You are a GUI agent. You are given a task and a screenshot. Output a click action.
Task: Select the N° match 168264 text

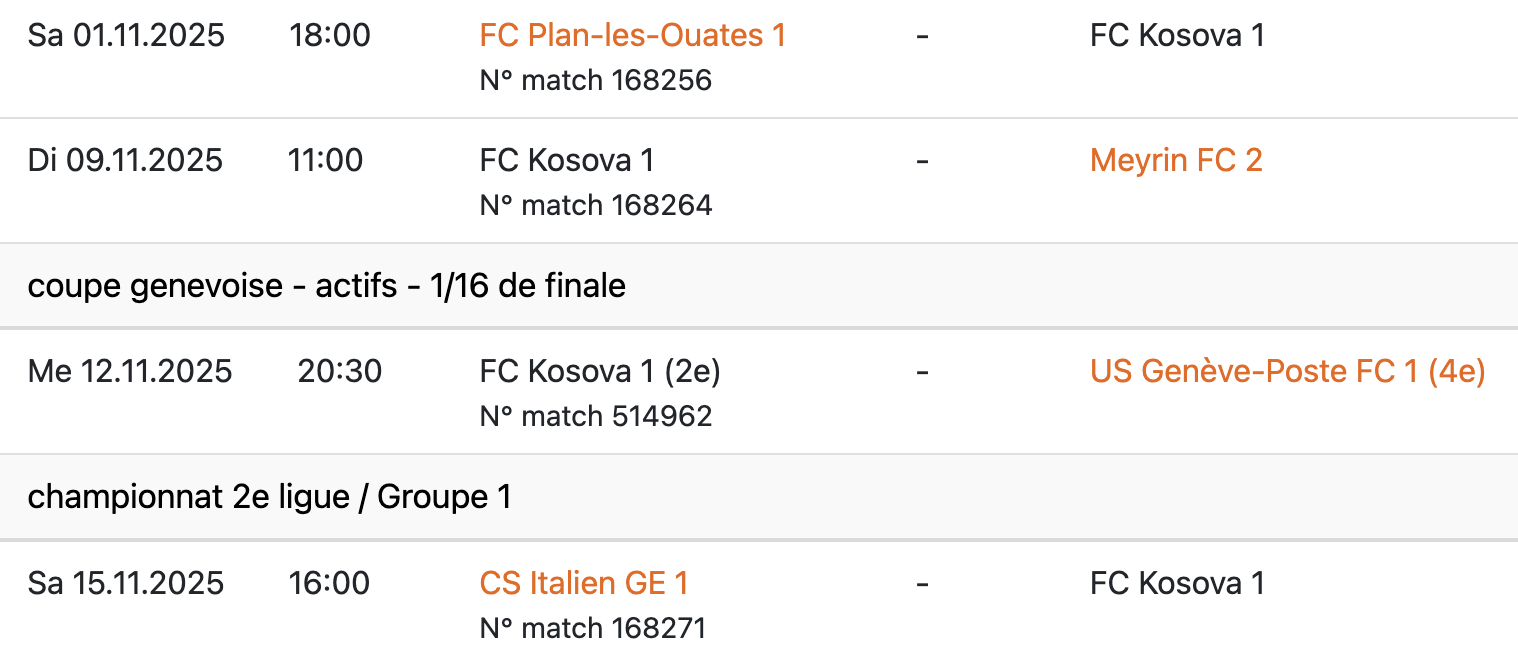(596, 205)
